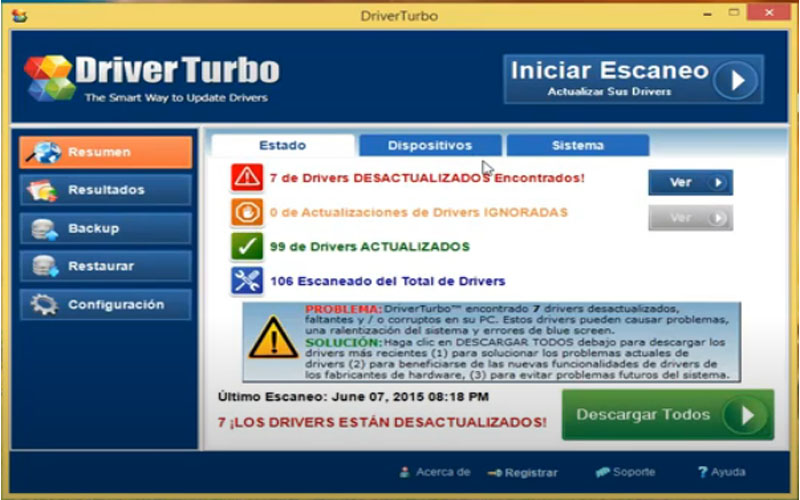Click the Resultados sidebar icon
800x500 pixels.
click(x=43, y=190)
